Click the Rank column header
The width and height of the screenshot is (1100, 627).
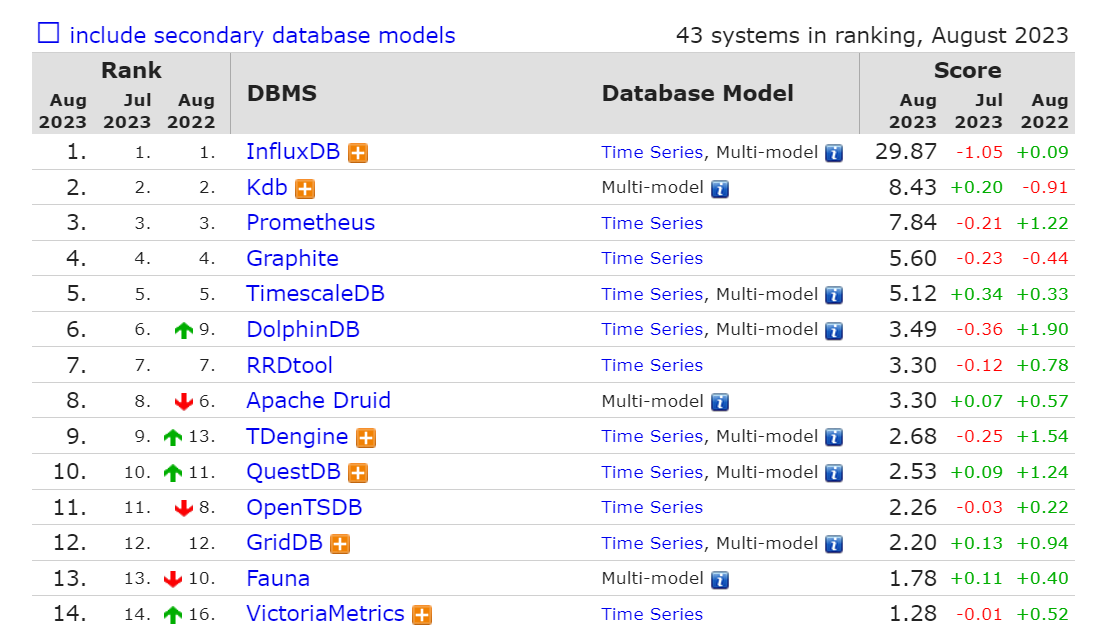tap(131, 70)
